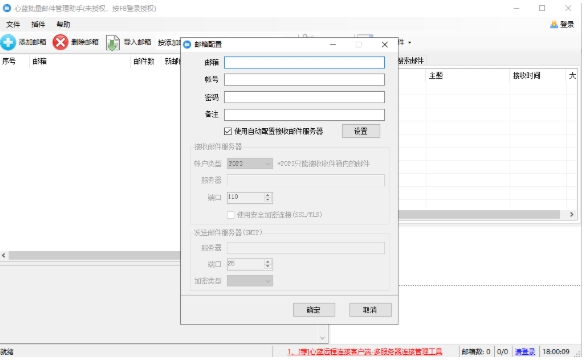Decrease the receiving port 110 with the down arrow
The image size is (585, 360).
pyautogui.click(x=268, y=200)
